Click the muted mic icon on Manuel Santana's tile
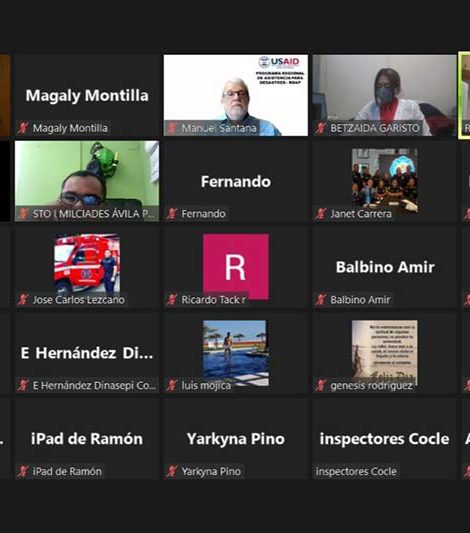The height and width of the screenshot is (533, 470). 172,128
